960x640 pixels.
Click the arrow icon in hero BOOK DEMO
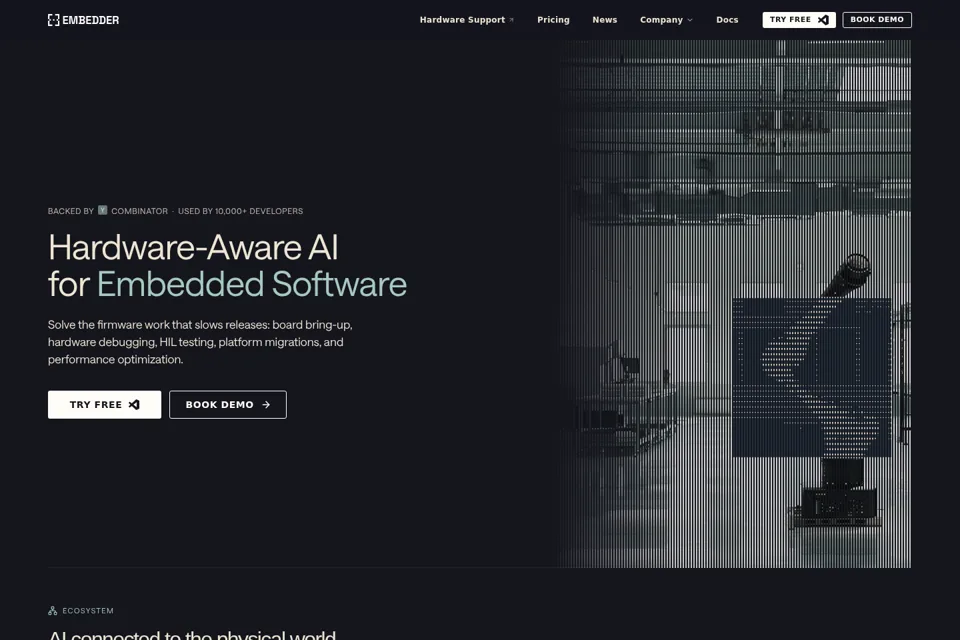coord(266,405)
